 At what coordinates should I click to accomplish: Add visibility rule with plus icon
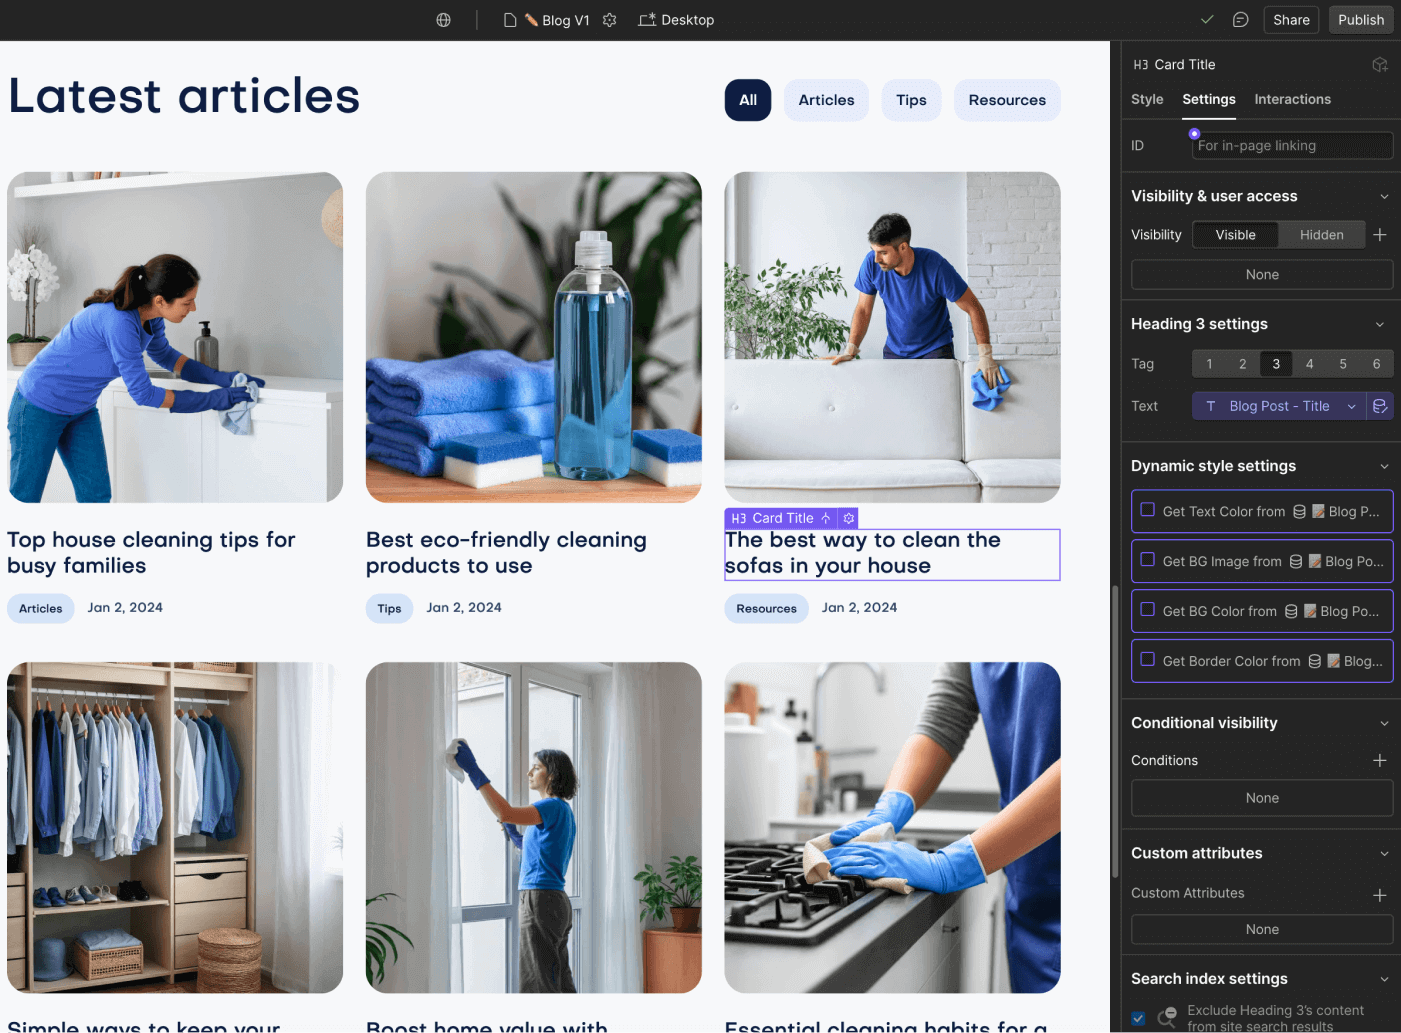1380,234
